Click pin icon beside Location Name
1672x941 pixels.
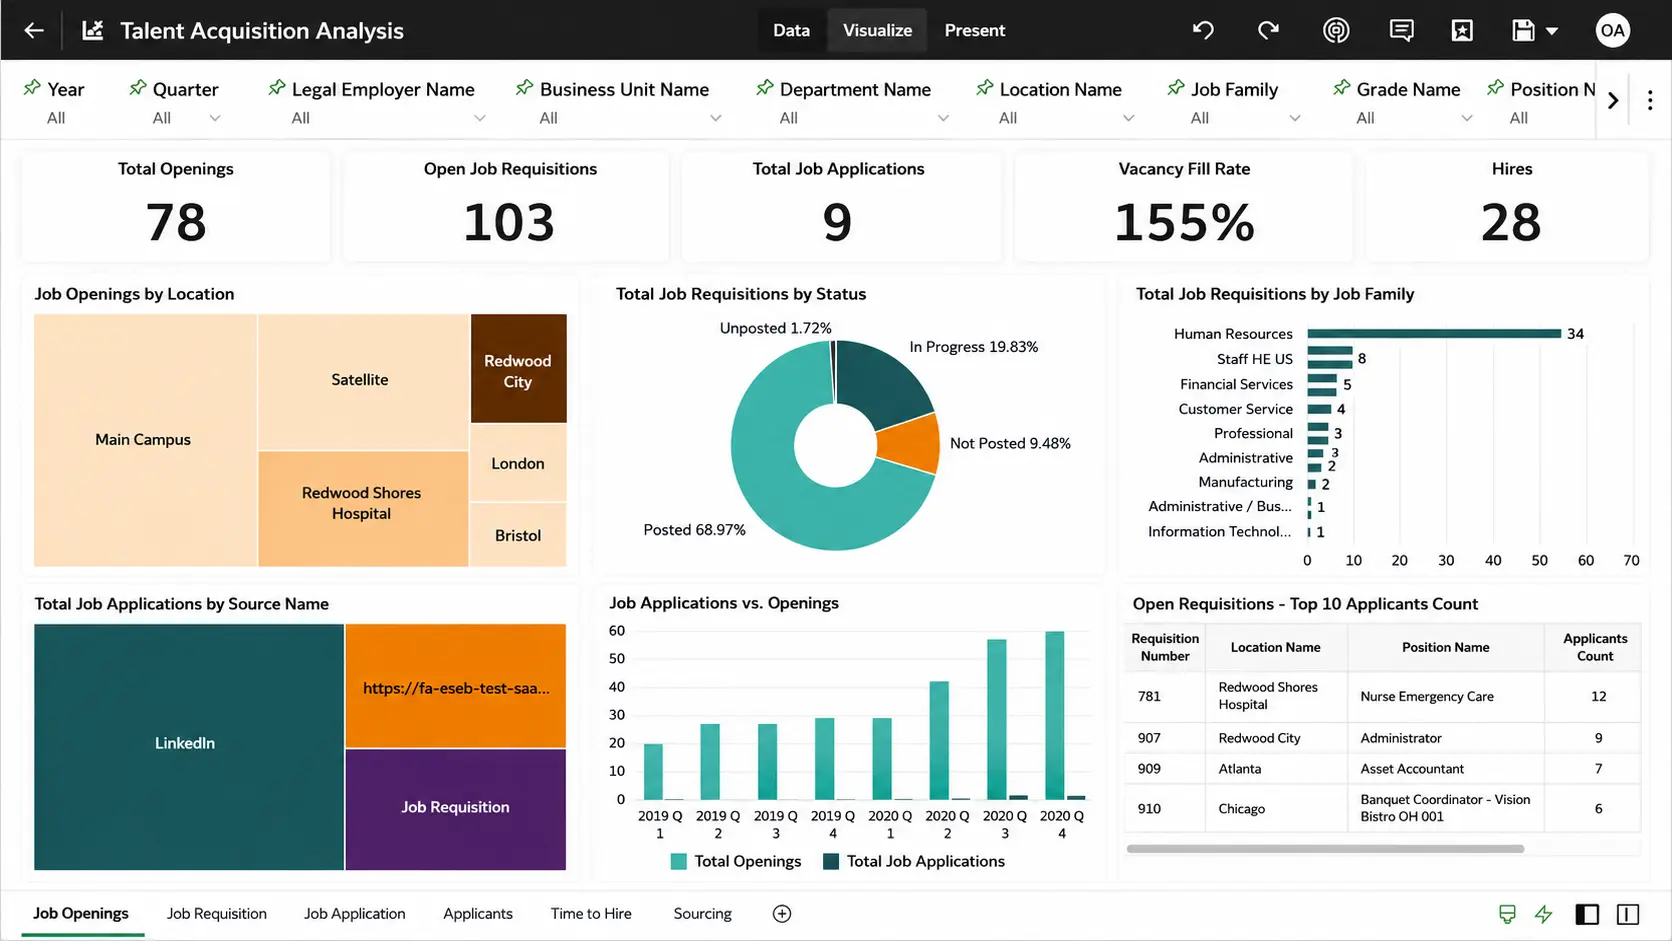tap(985, 88)
